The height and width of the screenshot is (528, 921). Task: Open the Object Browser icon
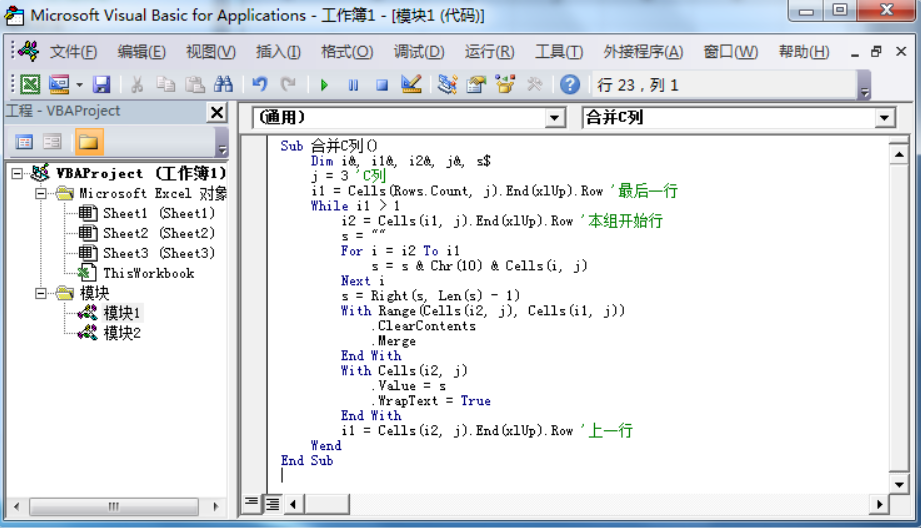point(505,85)
